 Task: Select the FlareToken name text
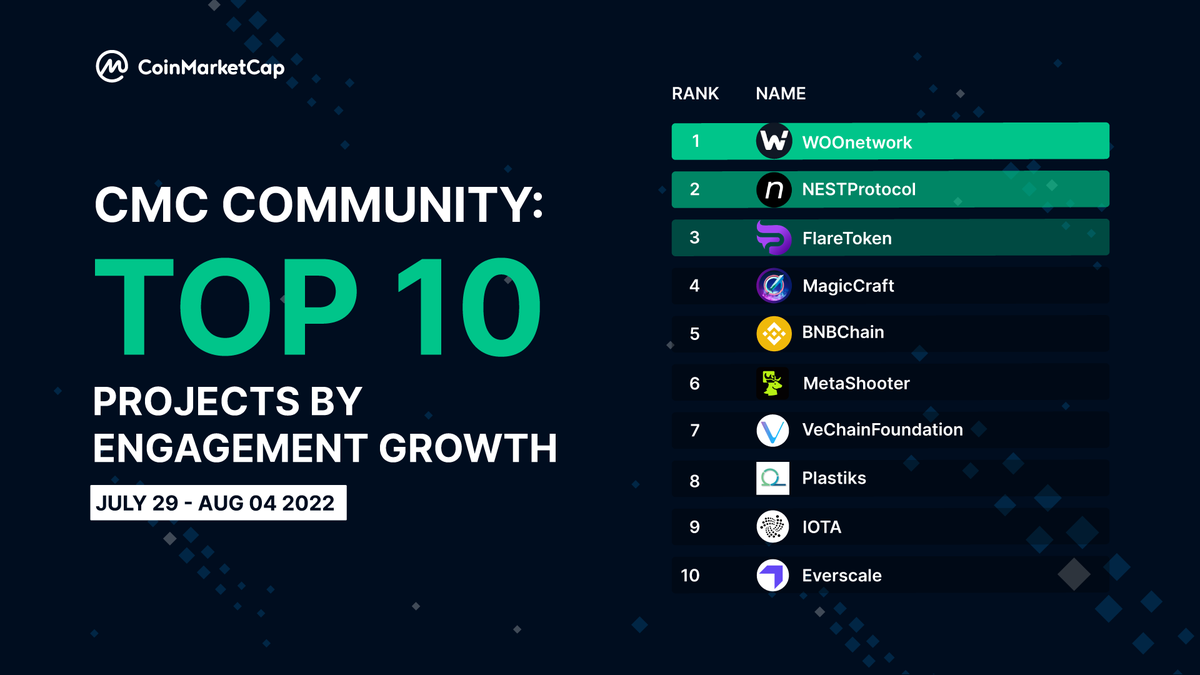point(847,238)
